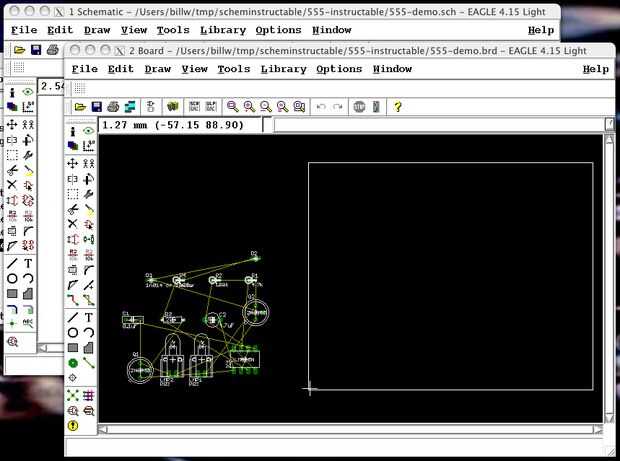Select the Move tool in Board window
Image resolution: width=620 pixels, height=461 pixels.
click(73, 163)
